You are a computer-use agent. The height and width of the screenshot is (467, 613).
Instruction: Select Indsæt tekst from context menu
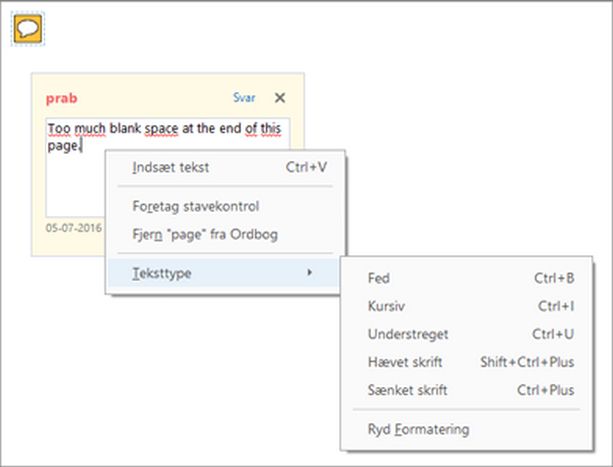[x=171, y=167]
